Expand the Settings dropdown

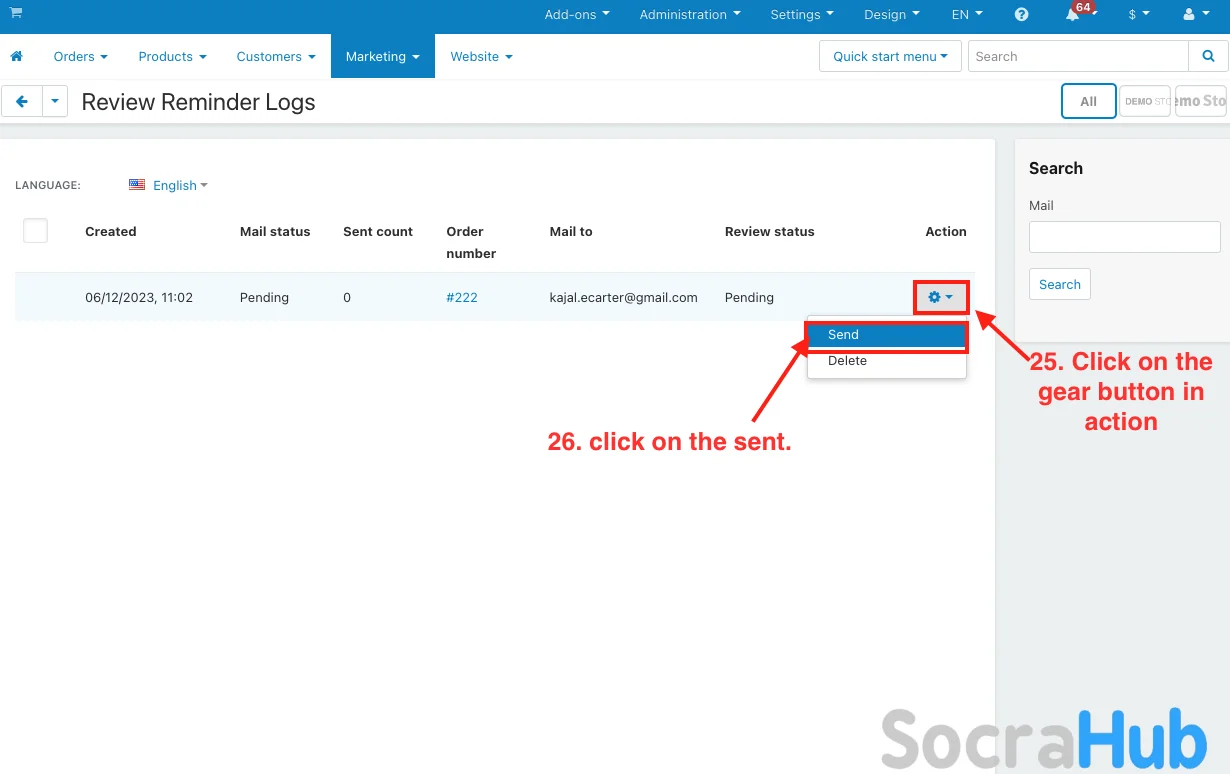click(801, 14)
